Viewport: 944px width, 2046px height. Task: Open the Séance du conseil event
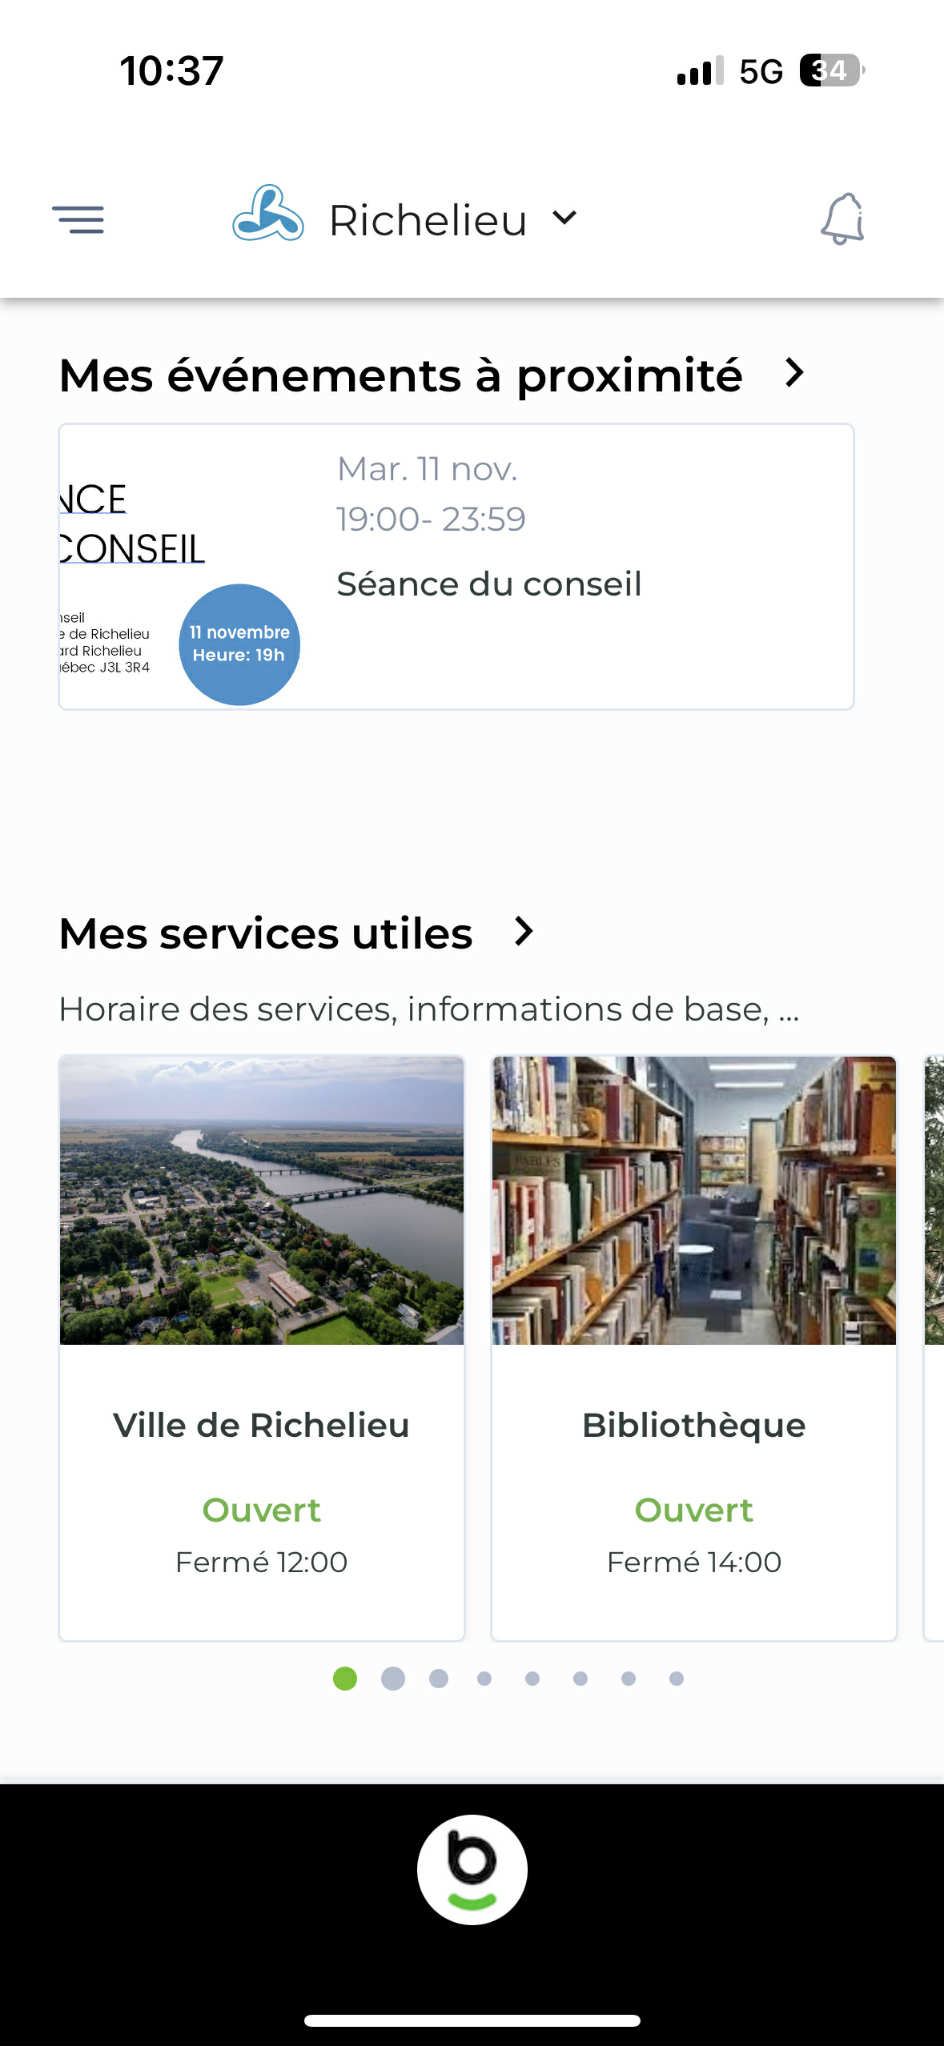pyautogui.click(x=489, y=583)
